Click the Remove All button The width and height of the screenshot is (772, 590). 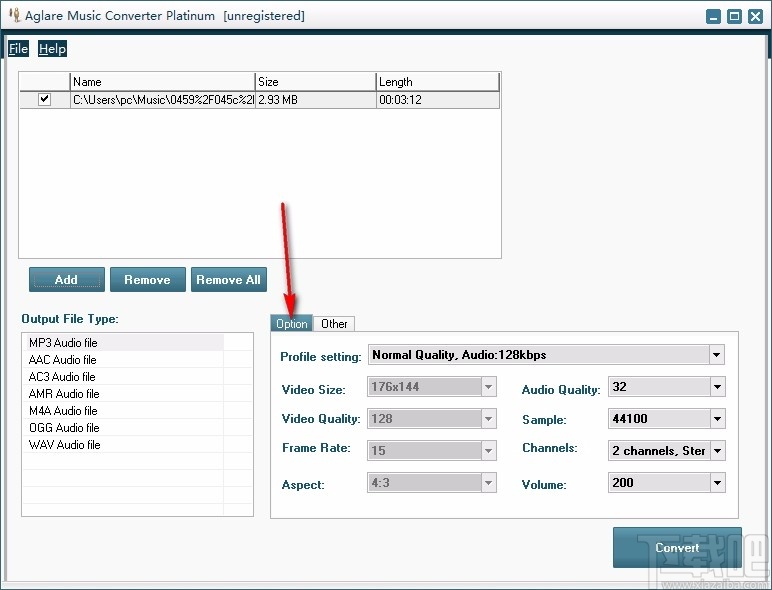pyautogui.click(x=229, y=280)
